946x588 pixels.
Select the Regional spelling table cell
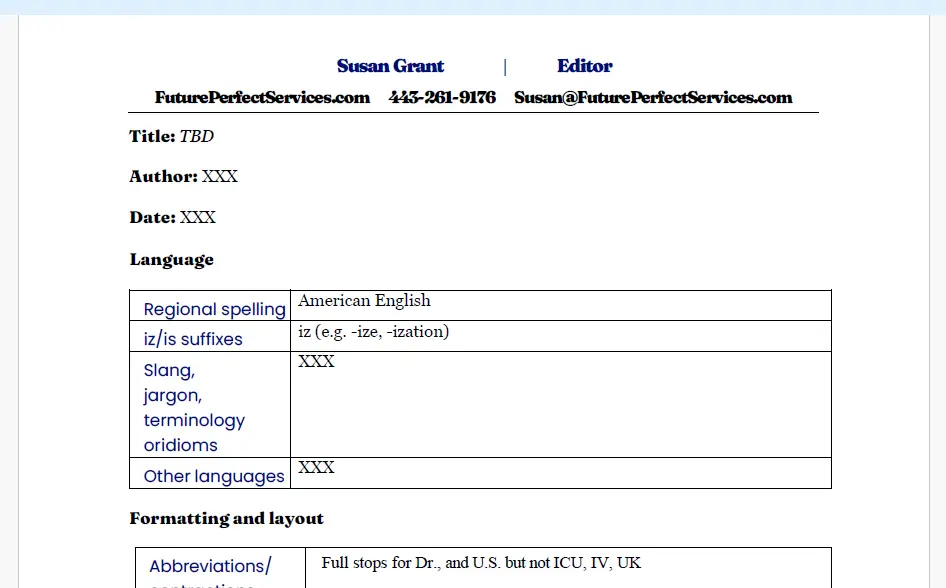pyautogui.click(x=214, y=309)
